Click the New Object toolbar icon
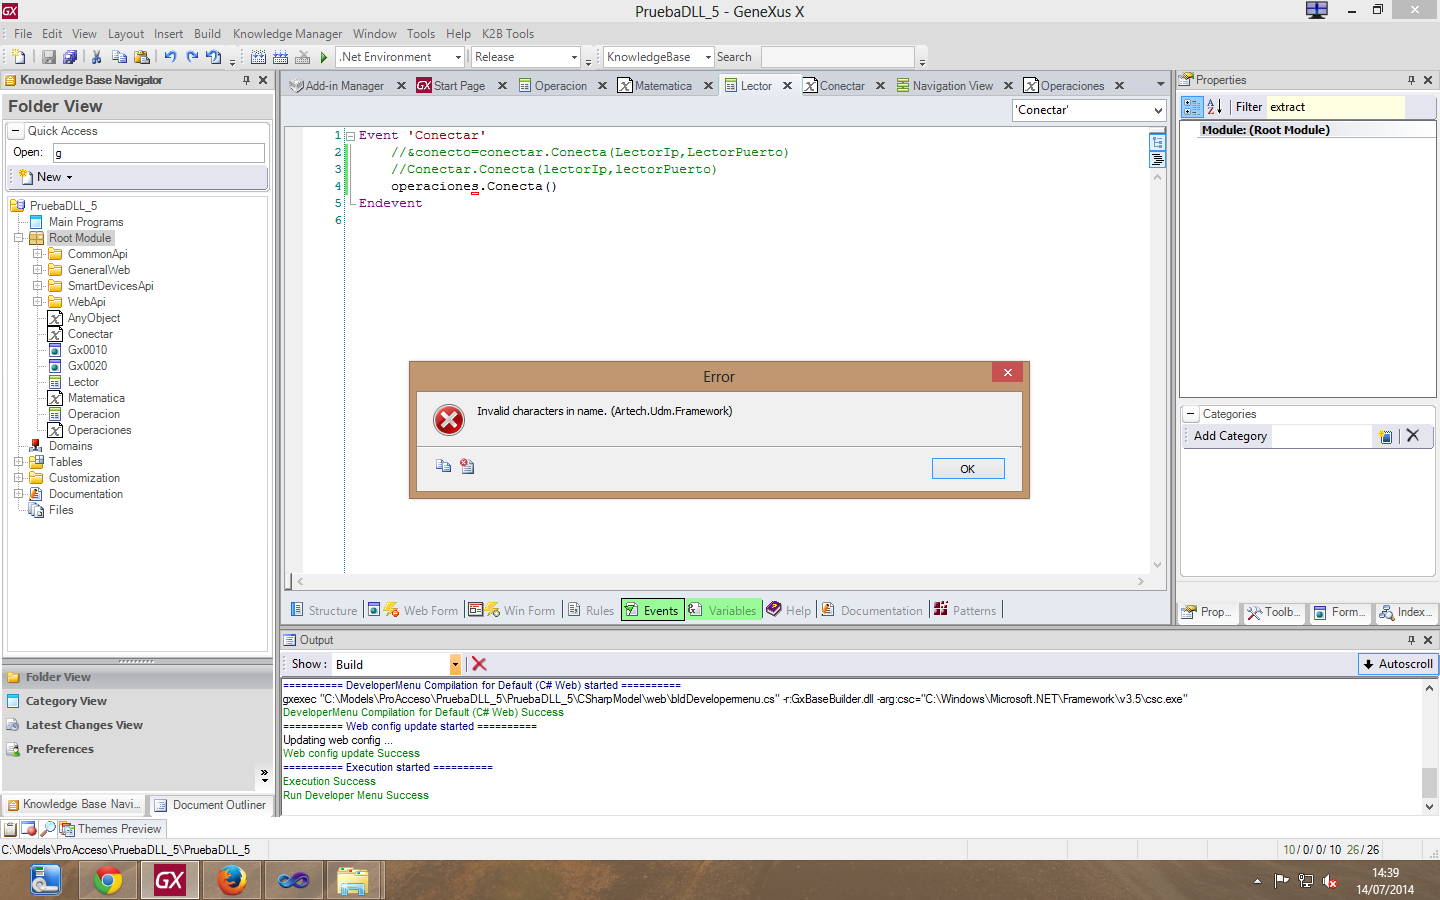This screenshot has width=1440, height=900. [x=18, y=57]
